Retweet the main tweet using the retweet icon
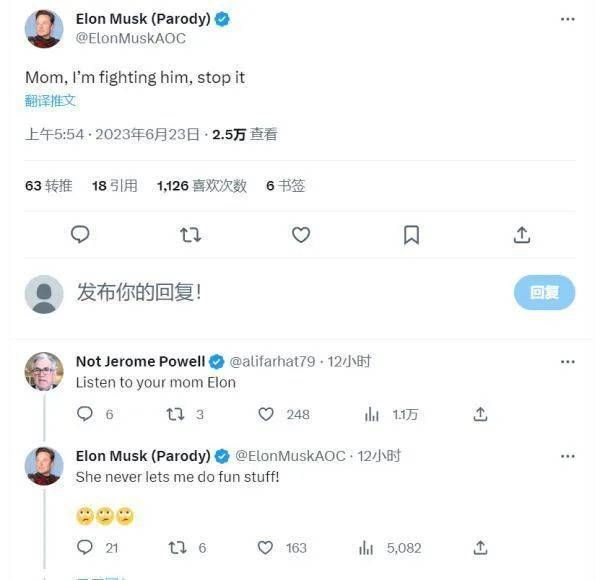Viewport: 600px width, 580px height. click(190, 235)
